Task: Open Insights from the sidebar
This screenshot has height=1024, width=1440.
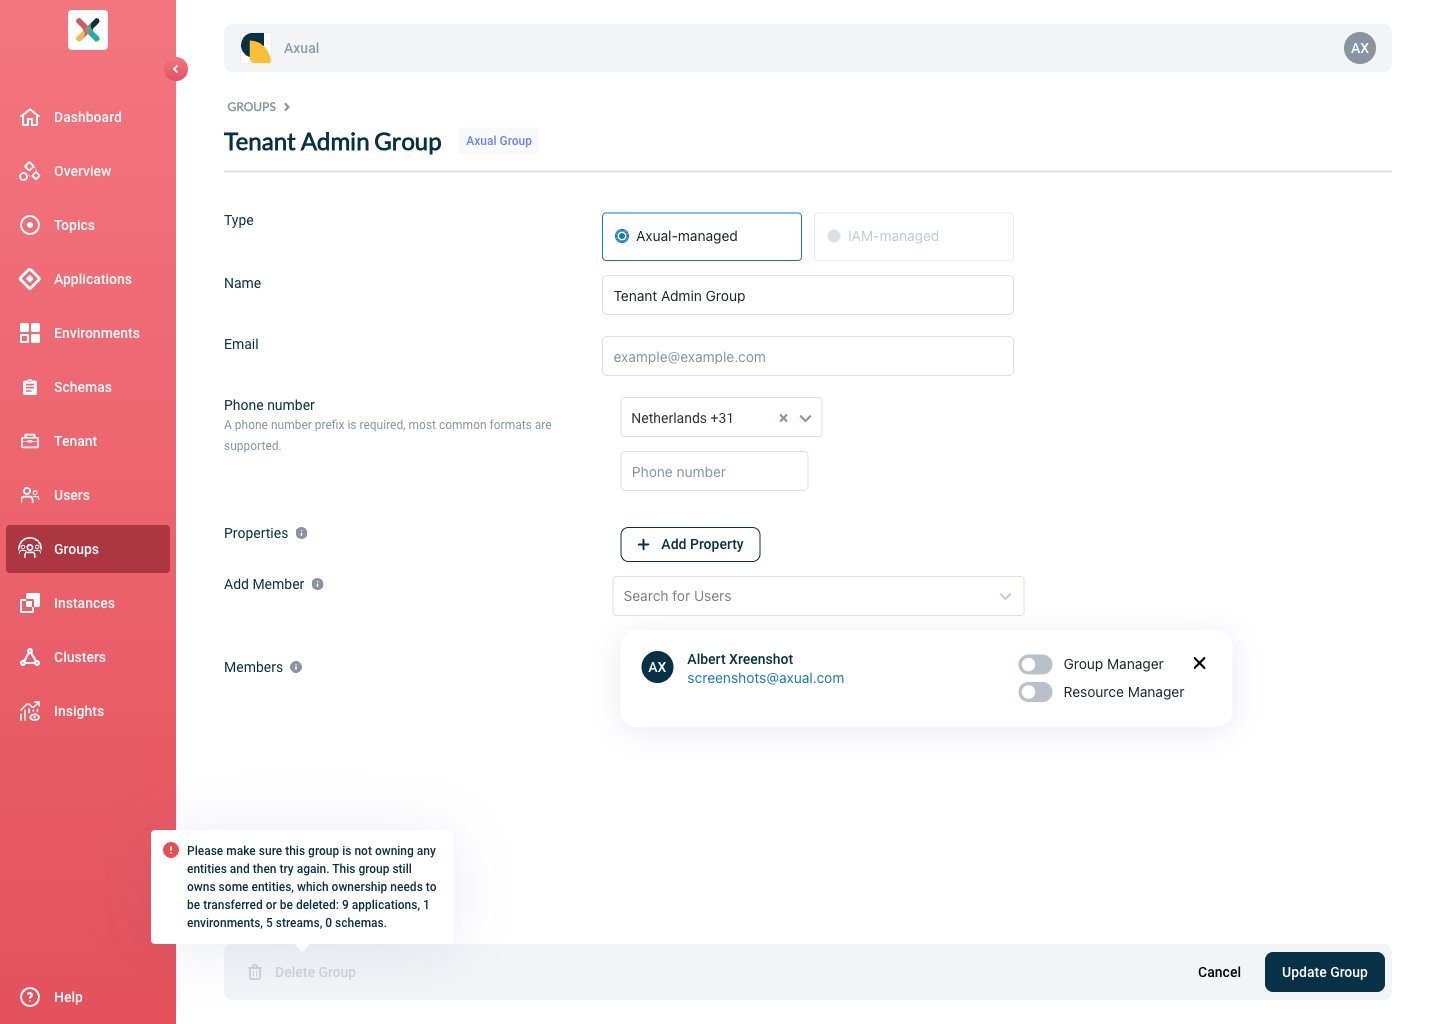Action: point(88,711)
